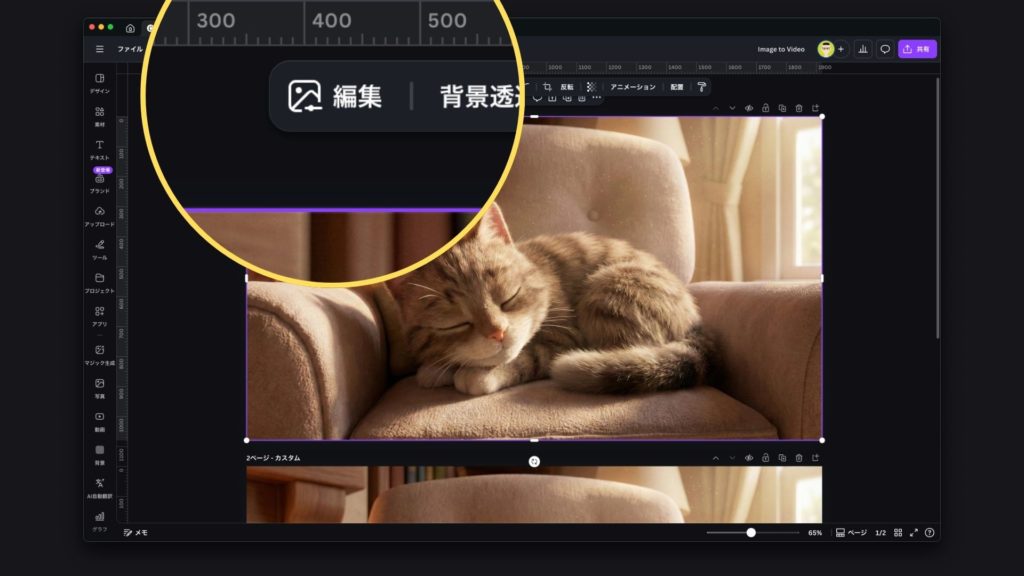Open the comments speech bubble icon
1024x576 pixels.
pos(885,49)
